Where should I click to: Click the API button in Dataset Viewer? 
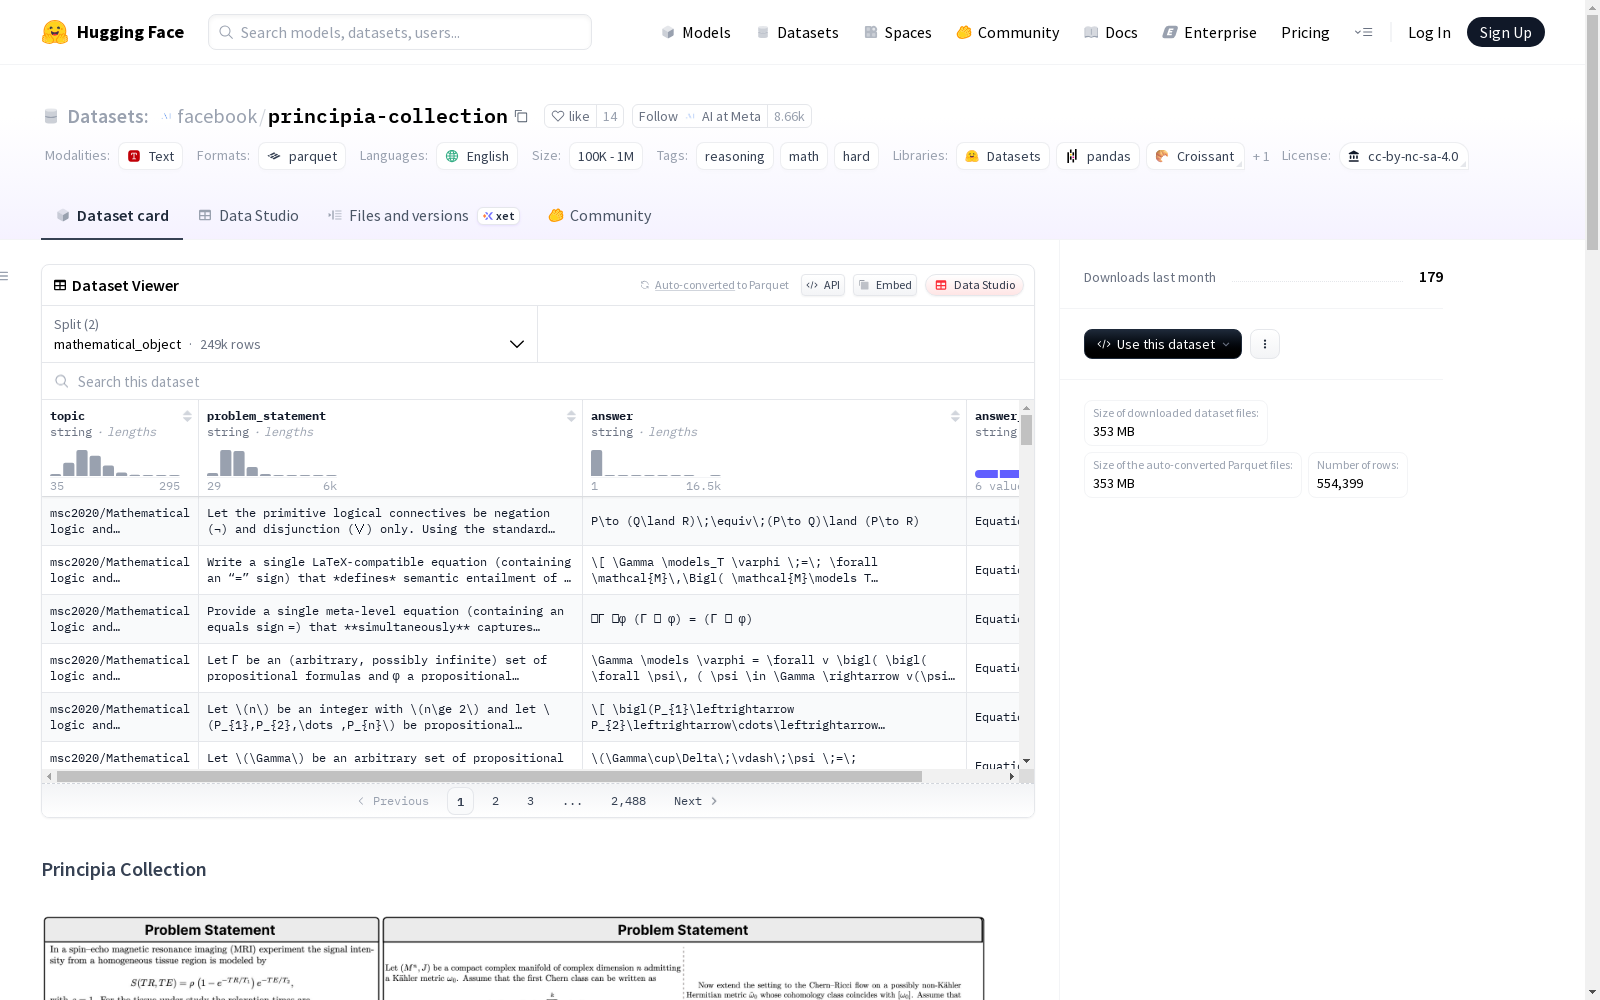coord(823,285)
